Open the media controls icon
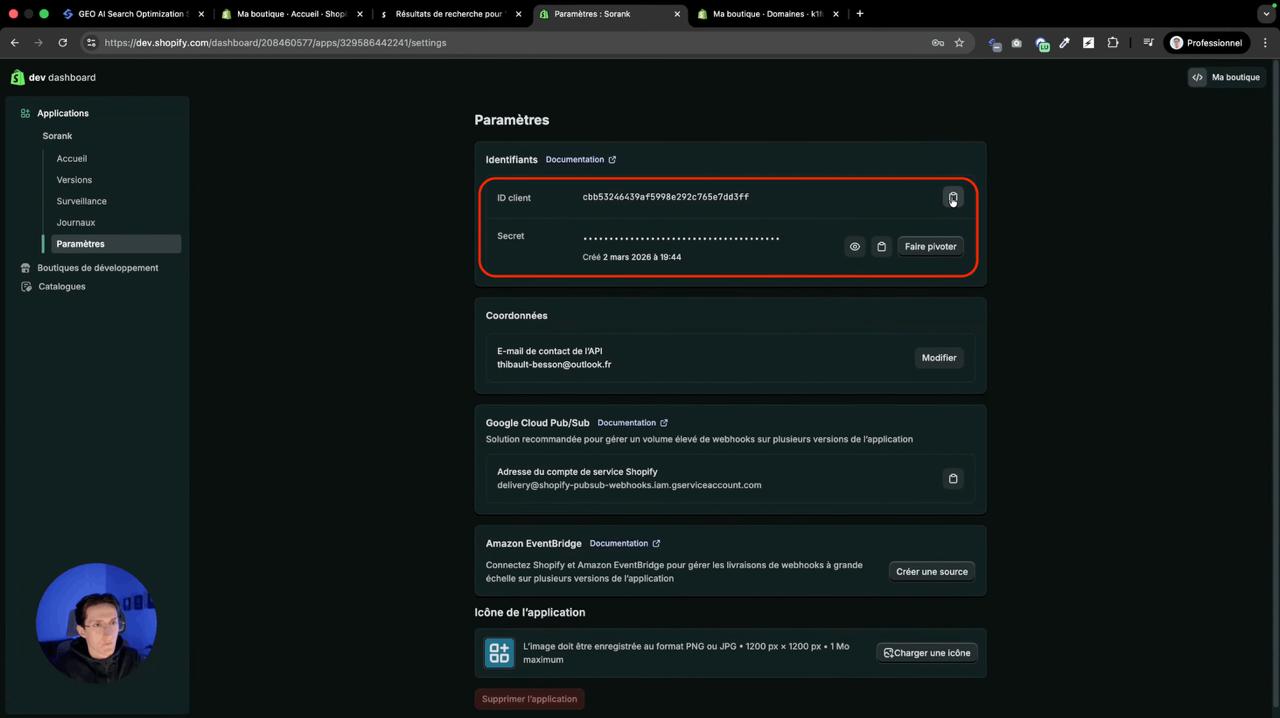The width and height of the screenshot is (1280, 718). tap(1148, 43)
